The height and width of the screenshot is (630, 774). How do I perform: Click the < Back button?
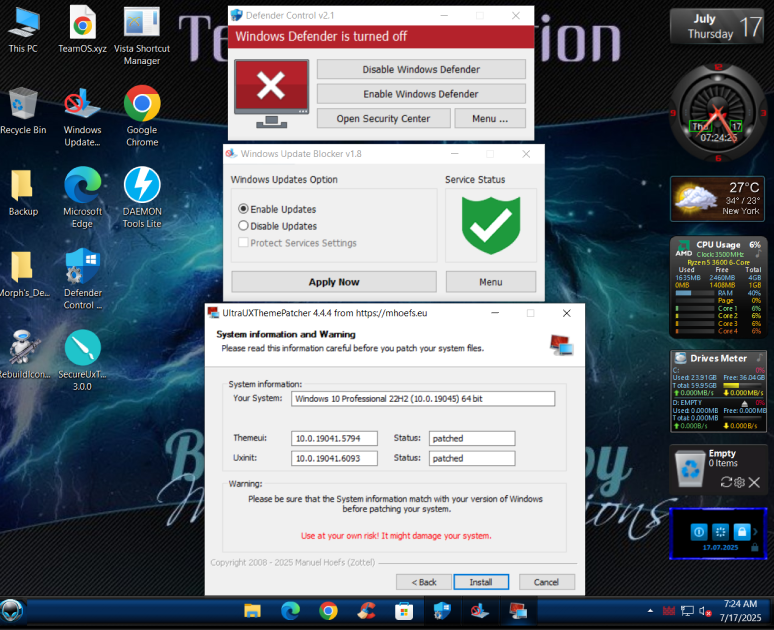424,582
